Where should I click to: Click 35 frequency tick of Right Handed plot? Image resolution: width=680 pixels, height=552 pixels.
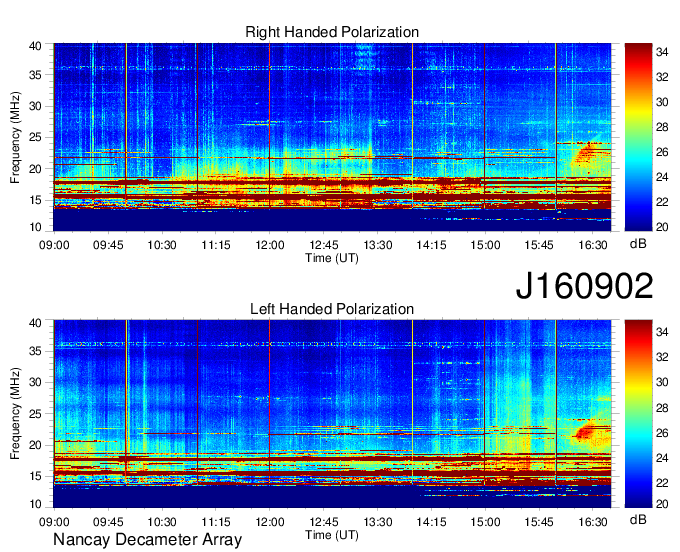pos(36,75)
